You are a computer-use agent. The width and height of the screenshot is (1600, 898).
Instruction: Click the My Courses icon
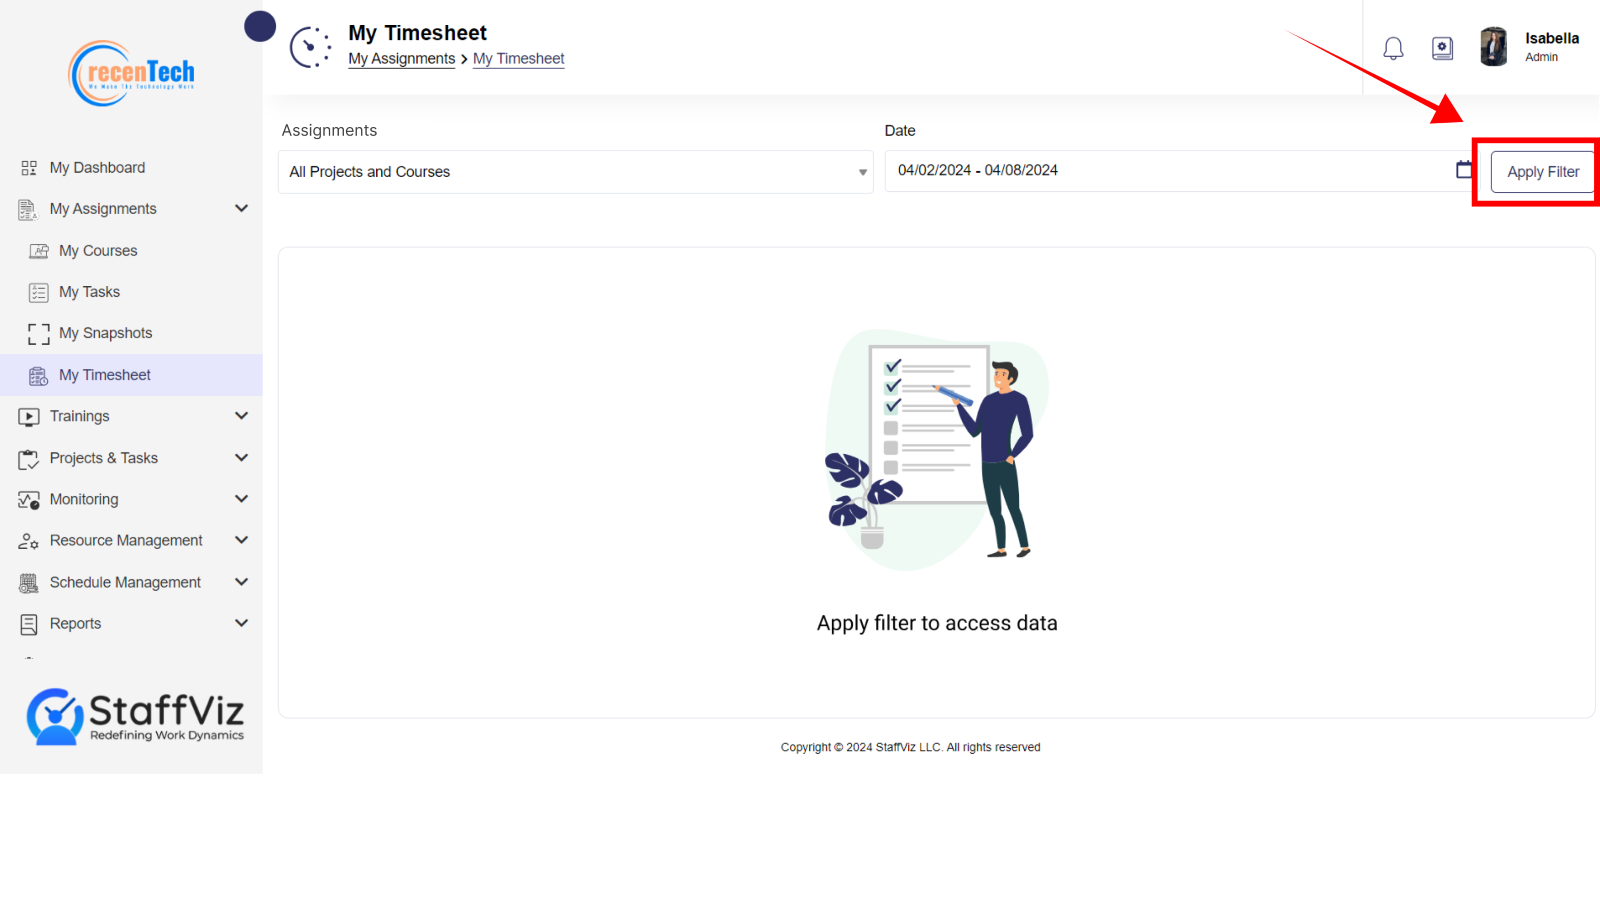point(39,251)
